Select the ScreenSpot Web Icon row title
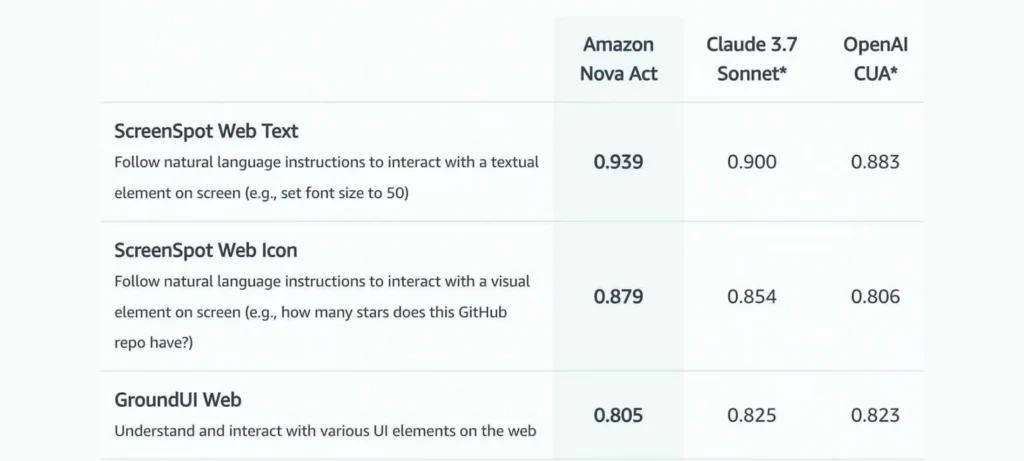Image resolution: width=1024 pixels, height=461 pixels. pyautogui.click(x=206, y=250)
